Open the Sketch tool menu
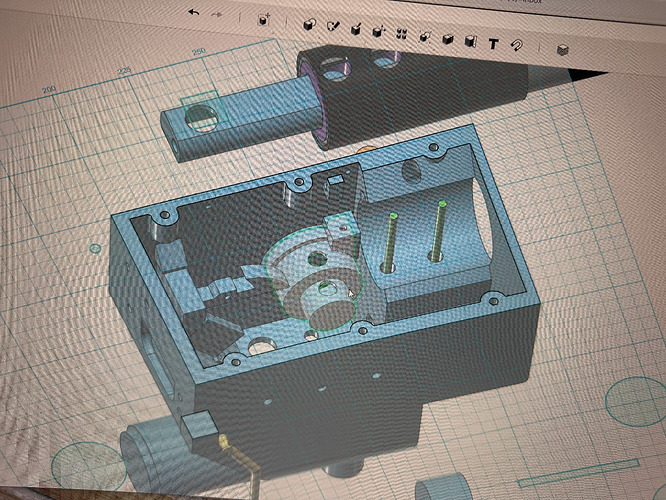The height and width of the screenshot is (500, 666). pos(333,26)
